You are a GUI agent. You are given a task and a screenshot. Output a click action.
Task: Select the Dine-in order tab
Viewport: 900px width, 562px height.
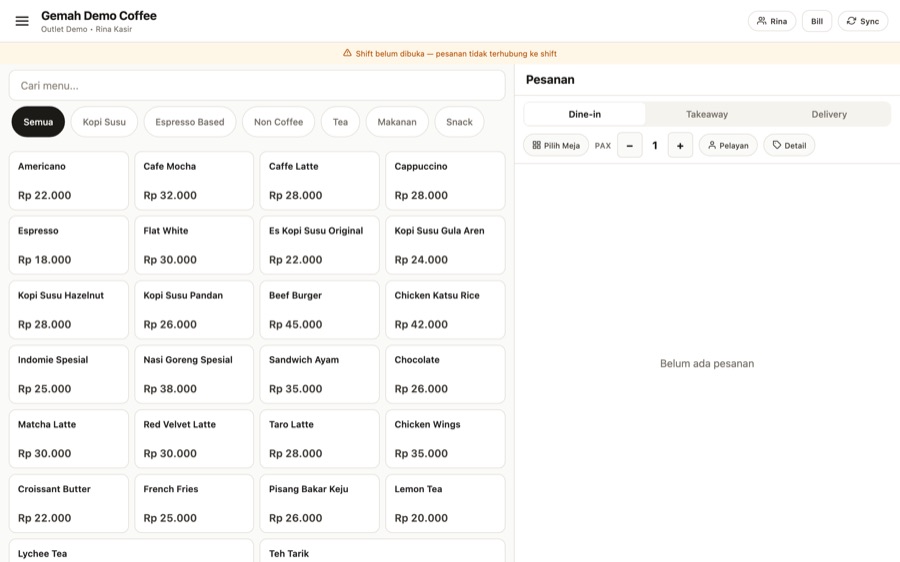[x=584, y=114]
